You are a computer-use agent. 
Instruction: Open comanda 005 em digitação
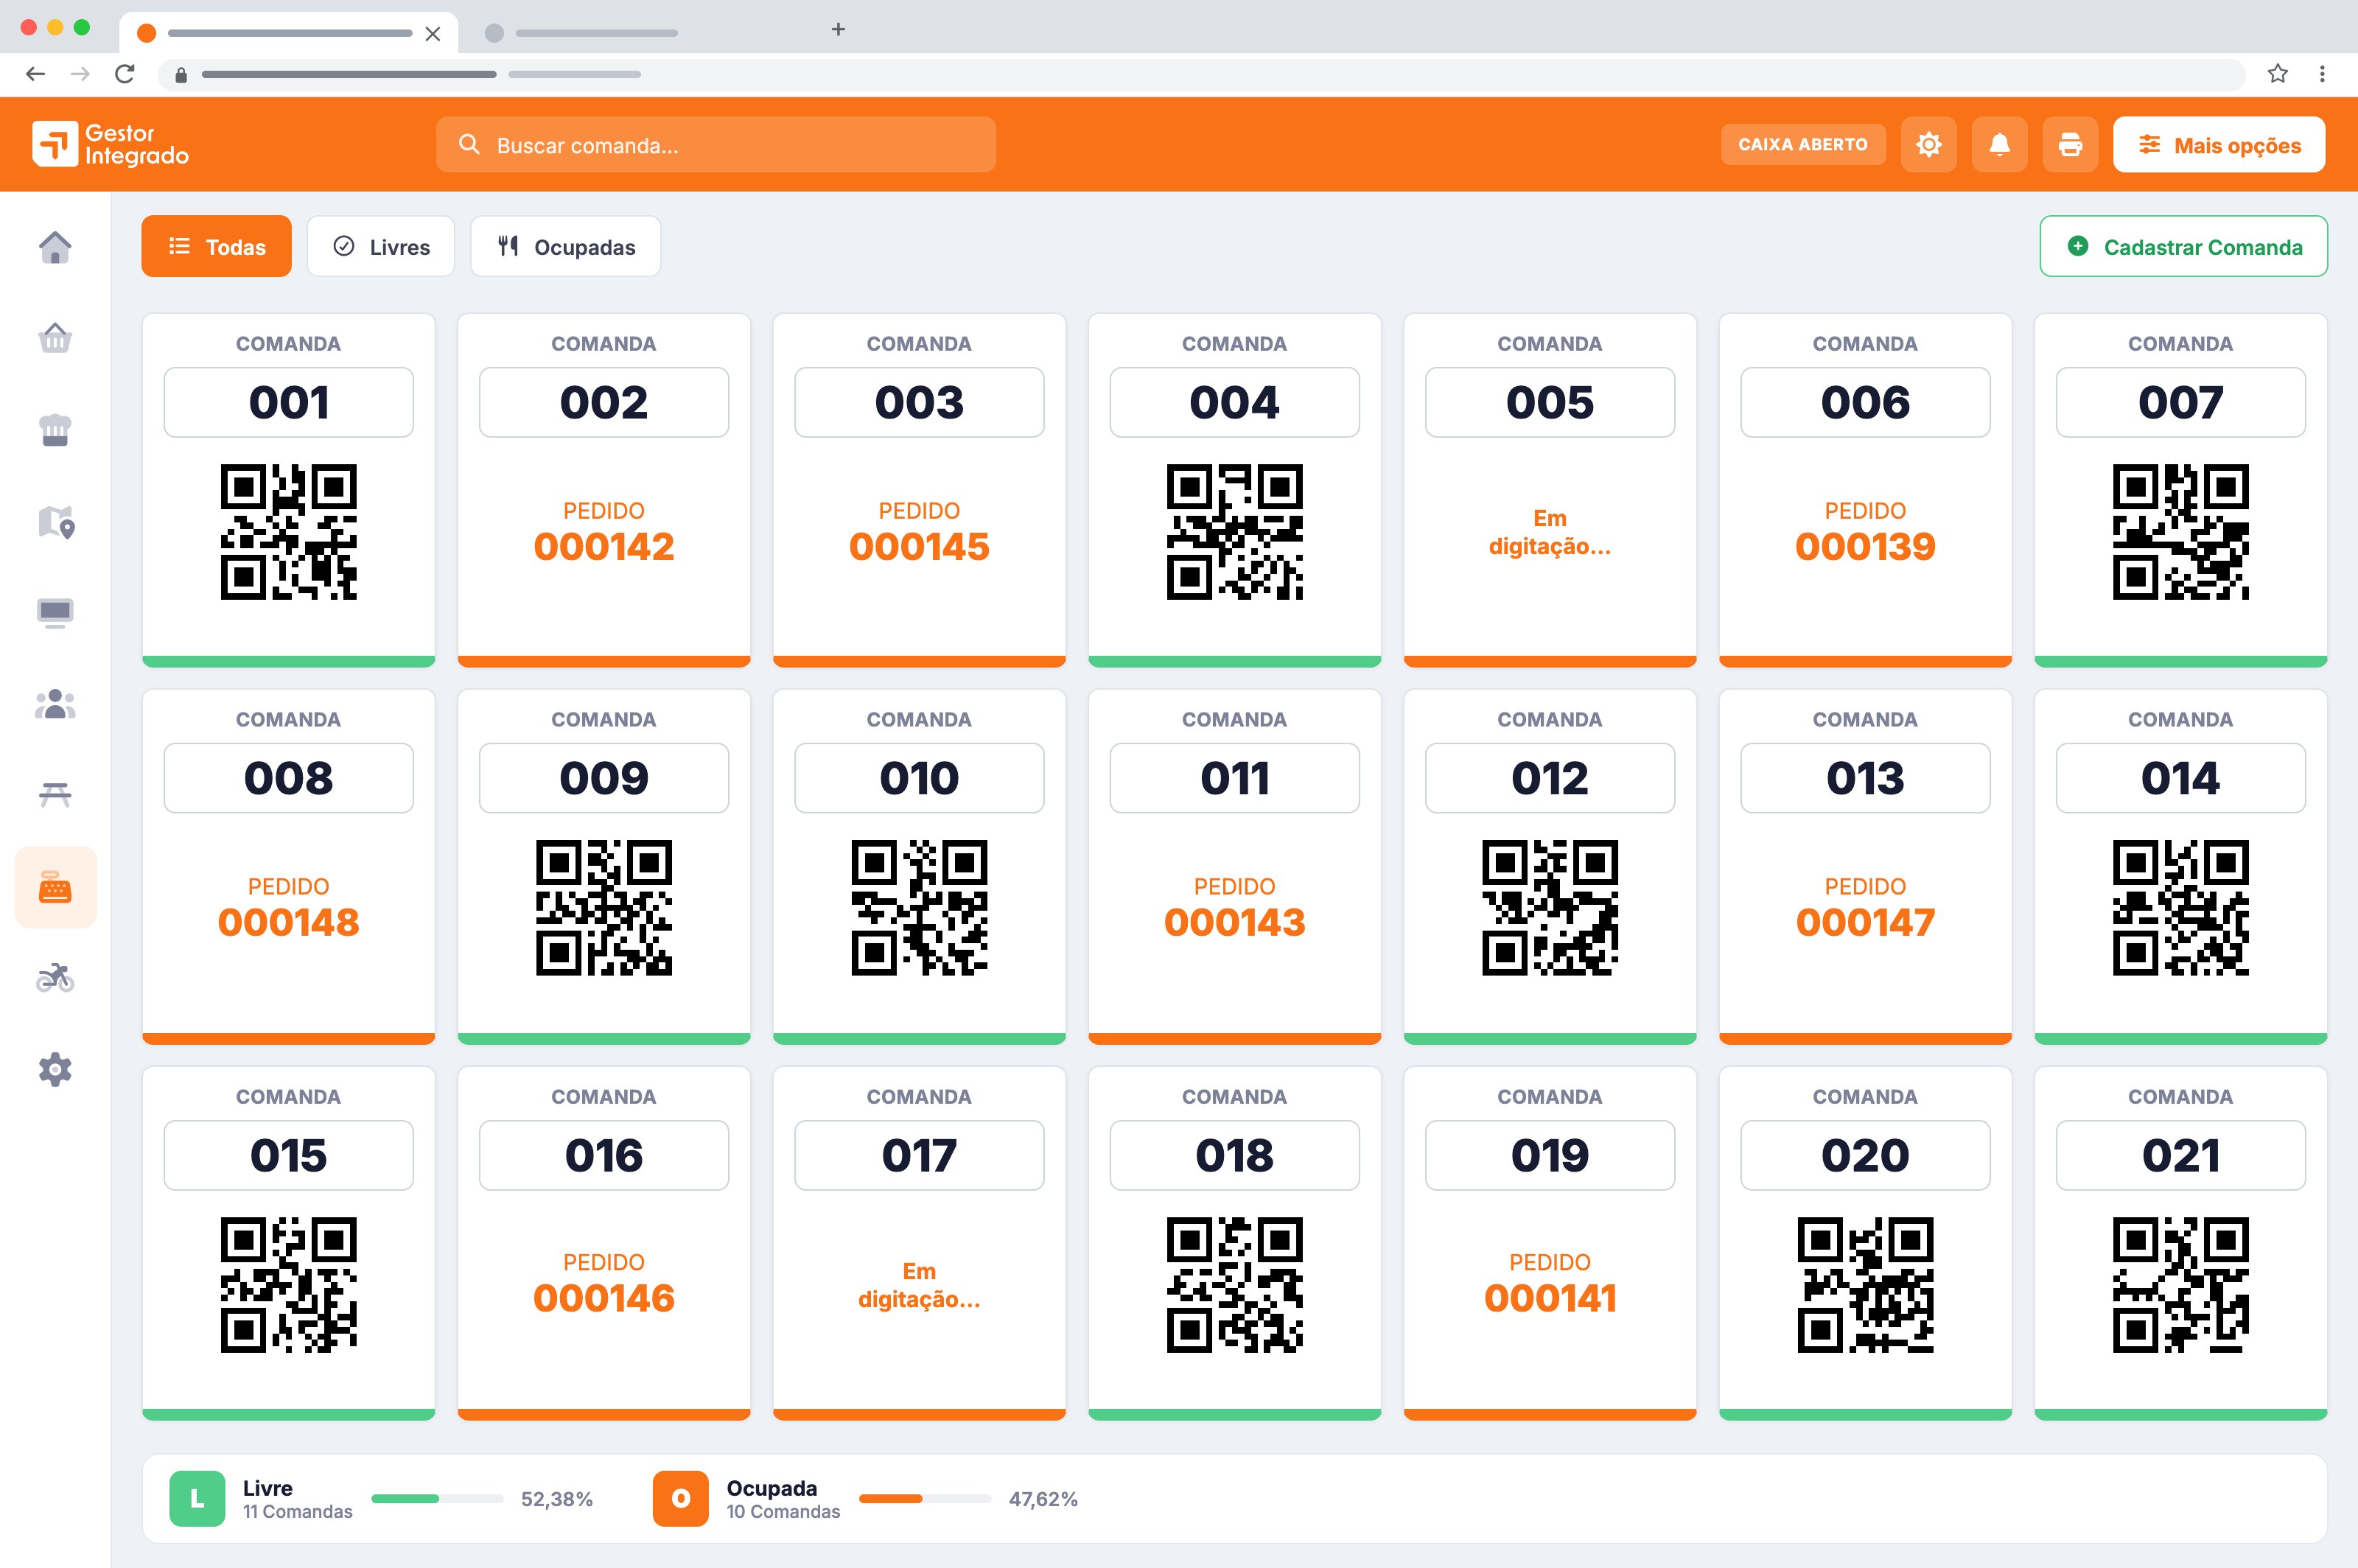pyautogui.click(x=1550, y=490)
